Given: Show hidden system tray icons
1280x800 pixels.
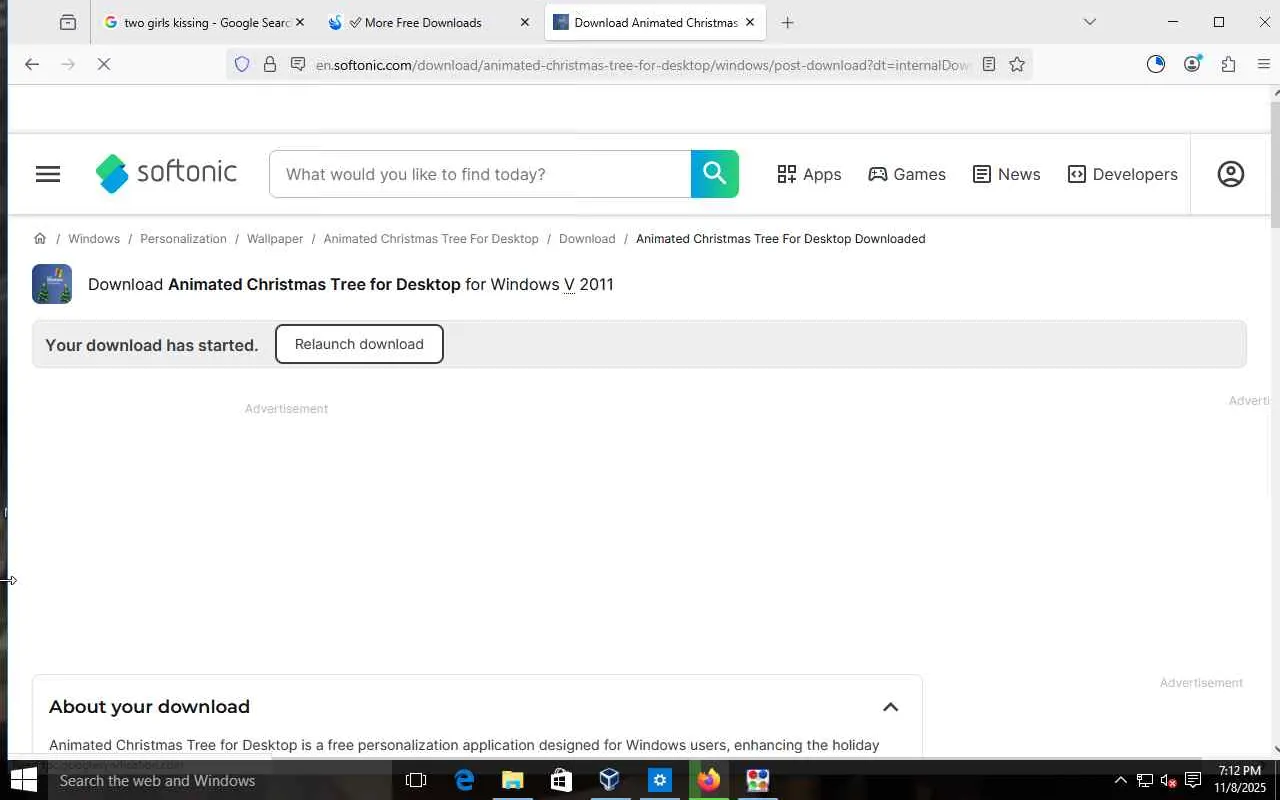Looking at the screenshot, I should click(1120, 780).
